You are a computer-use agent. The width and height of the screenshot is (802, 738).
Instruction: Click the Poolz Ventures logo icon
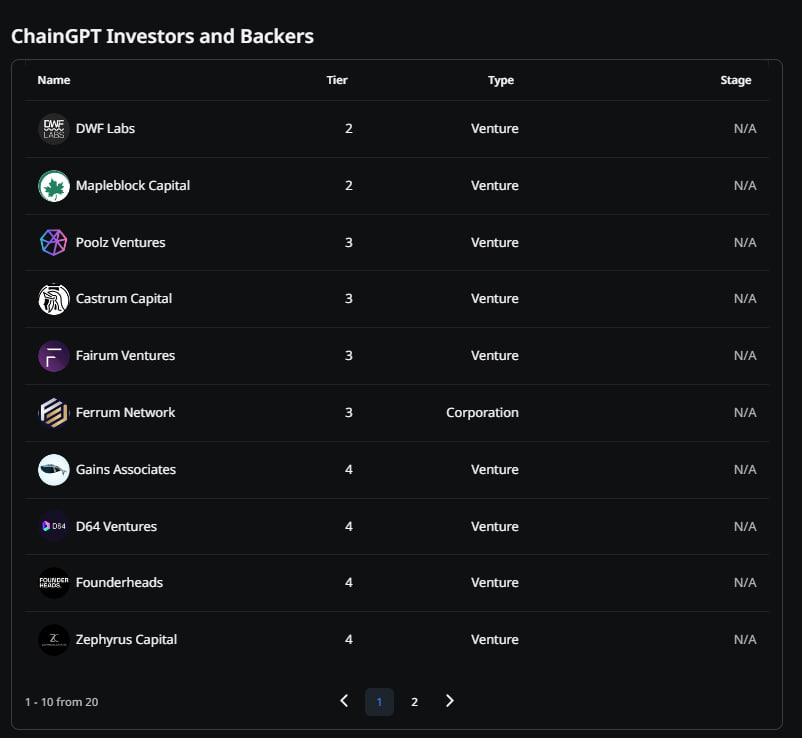(x=54, y=243)
